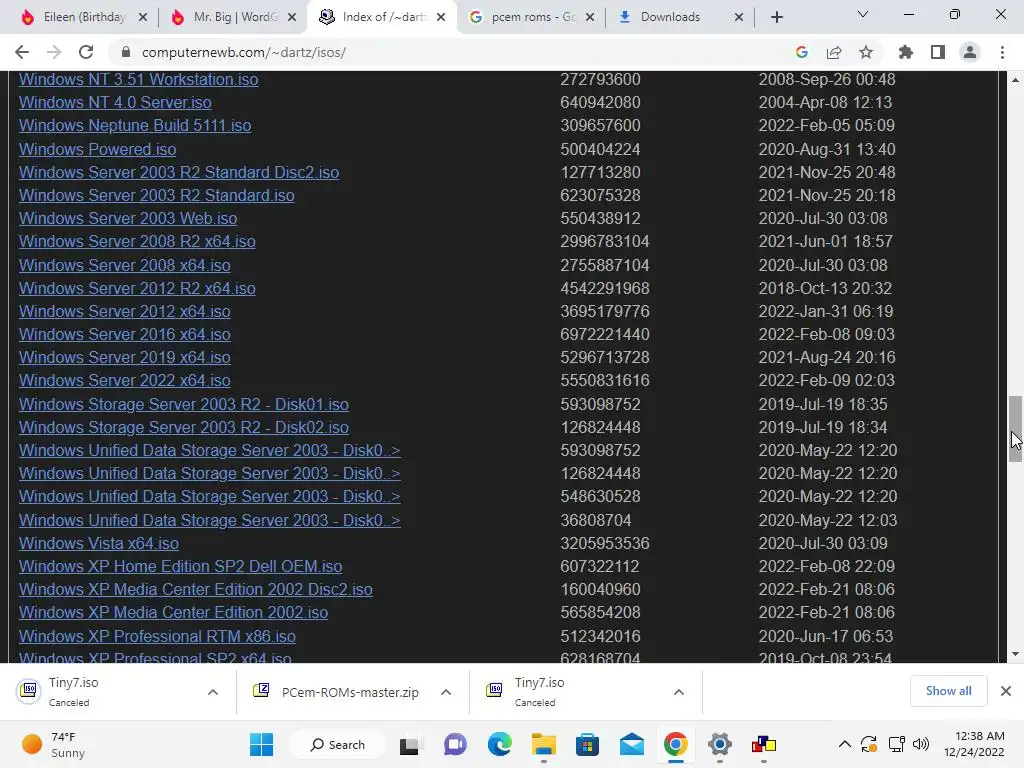Share this page via the share icon
The width and height of the screenshot is (1024, 768).
pos(834,52)
